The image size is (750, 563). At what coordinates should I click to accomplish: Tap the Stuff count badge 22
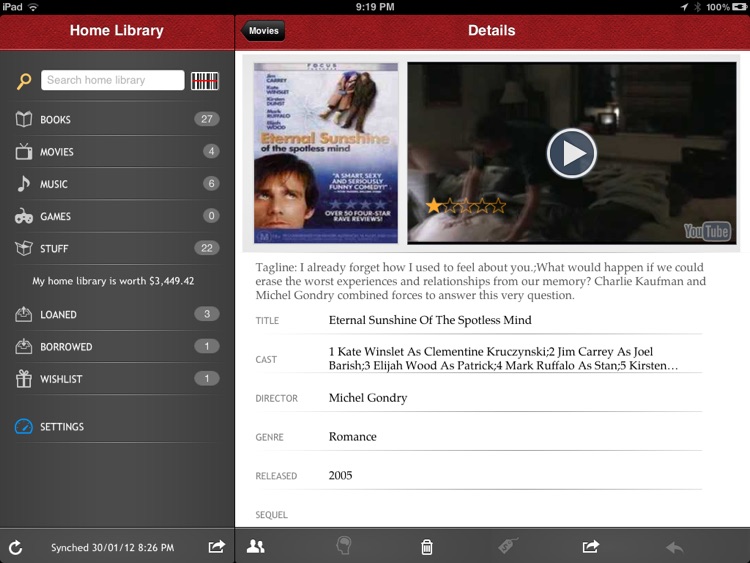tap(207, 248)
